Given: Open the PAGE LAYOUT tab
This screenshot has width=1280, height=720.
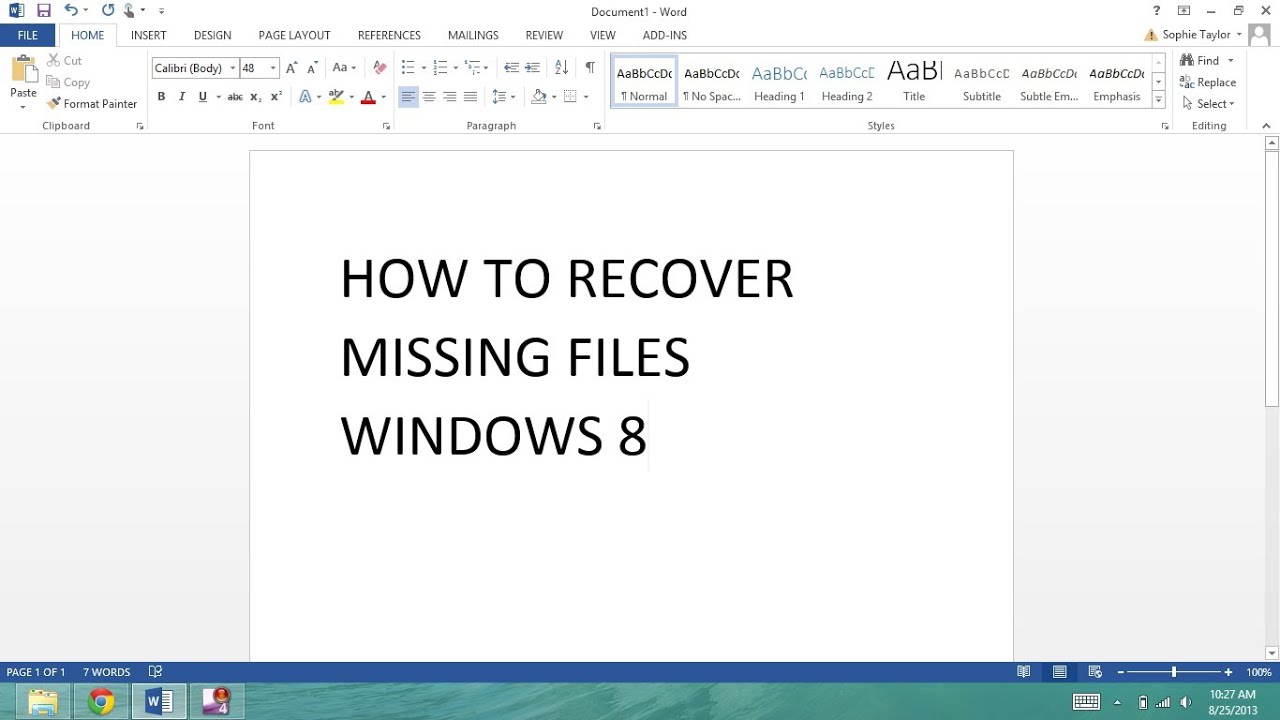Looking at the screenshot, I should 295,35.
